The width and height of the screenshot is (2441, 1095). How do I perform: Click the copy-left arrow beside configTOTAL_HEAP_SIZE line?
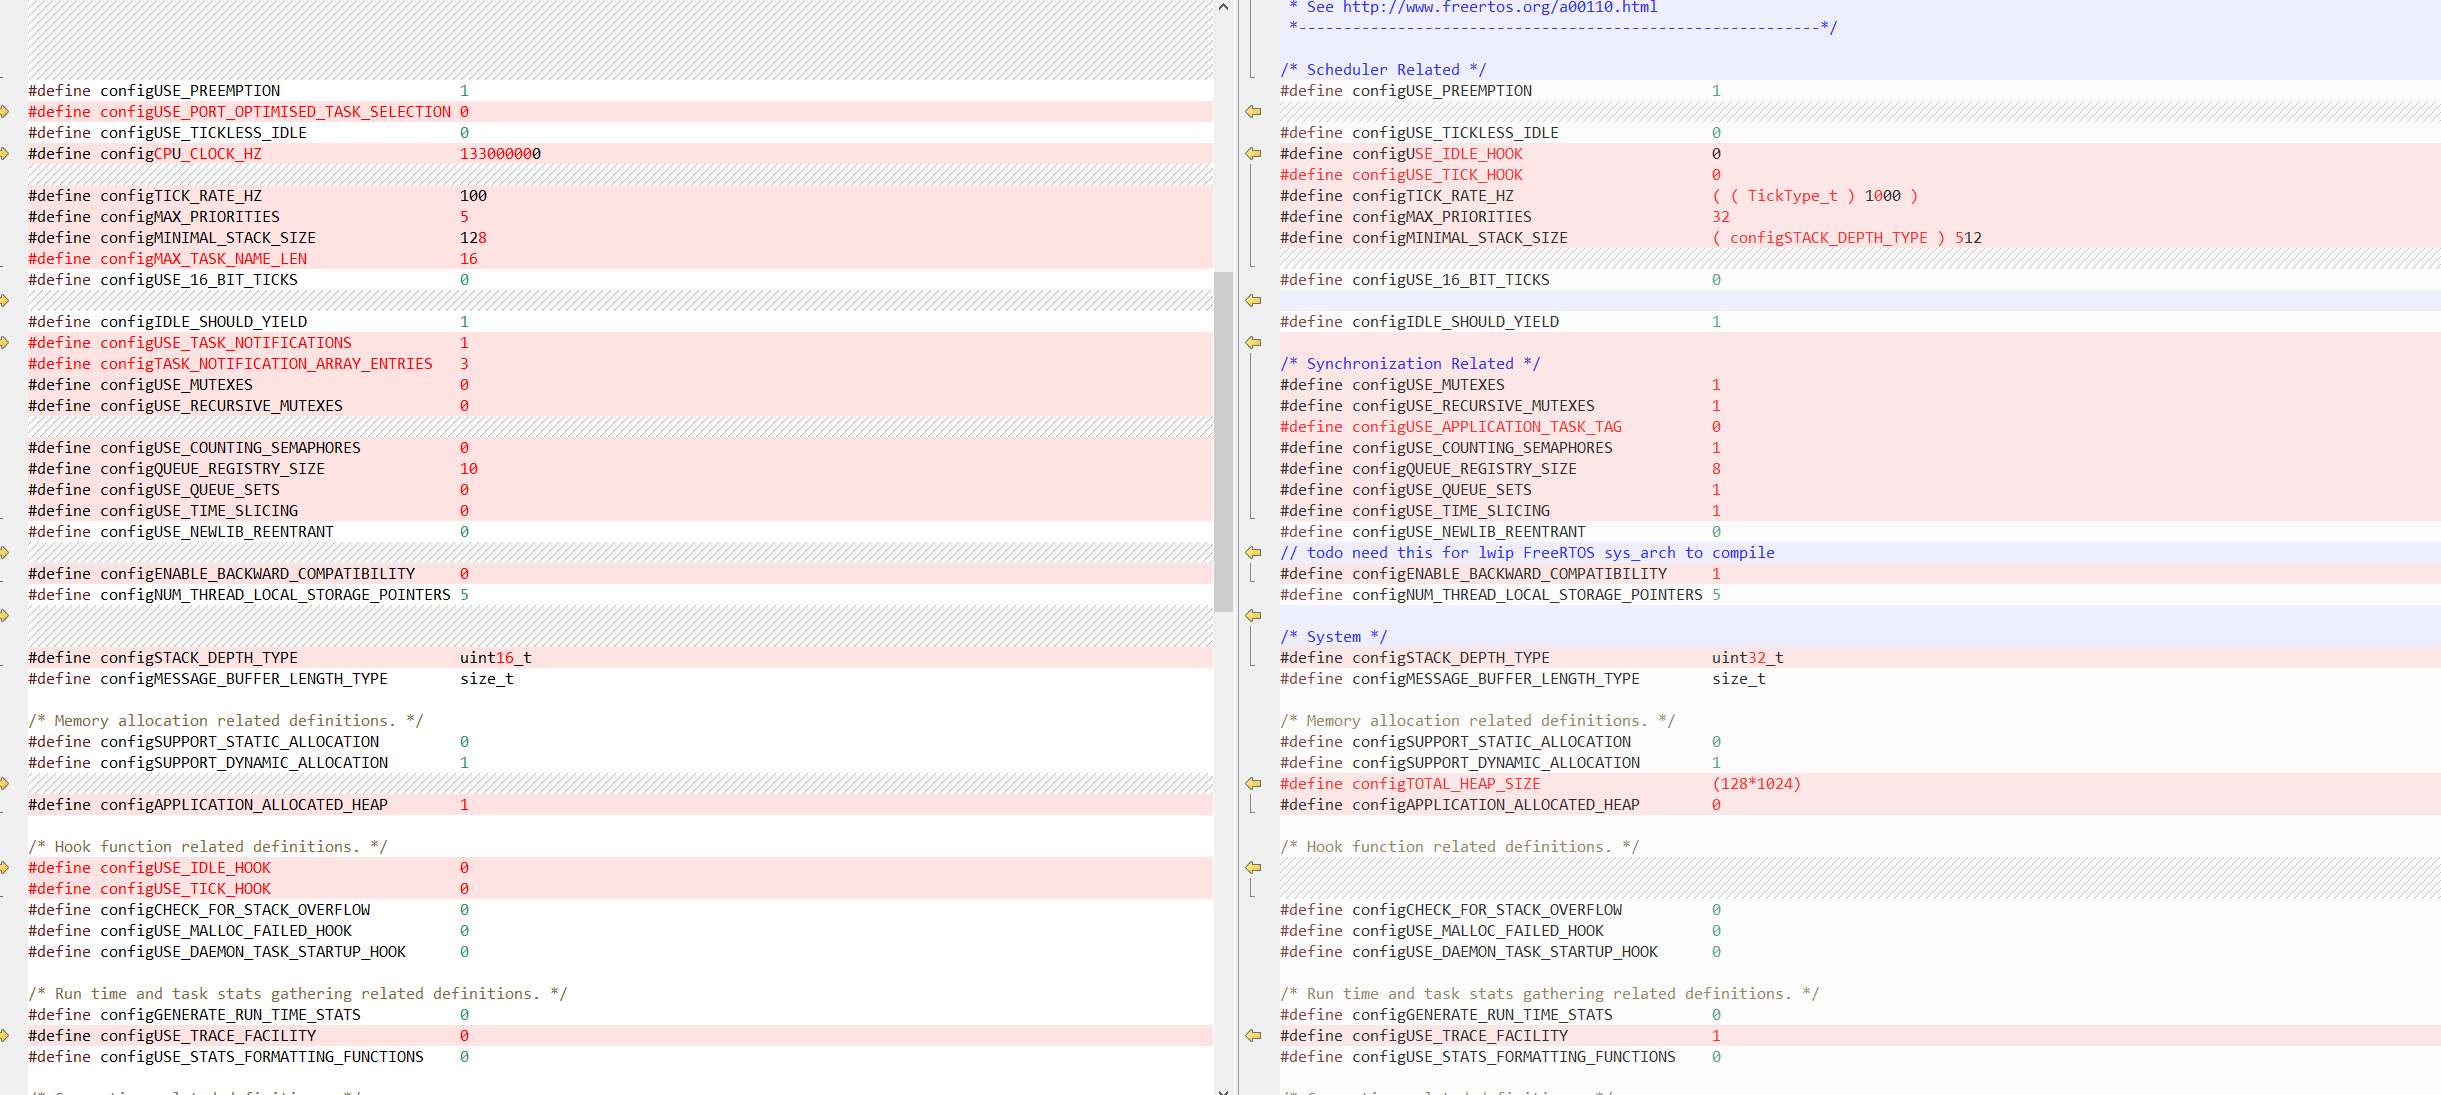[x=1253, y=783]
